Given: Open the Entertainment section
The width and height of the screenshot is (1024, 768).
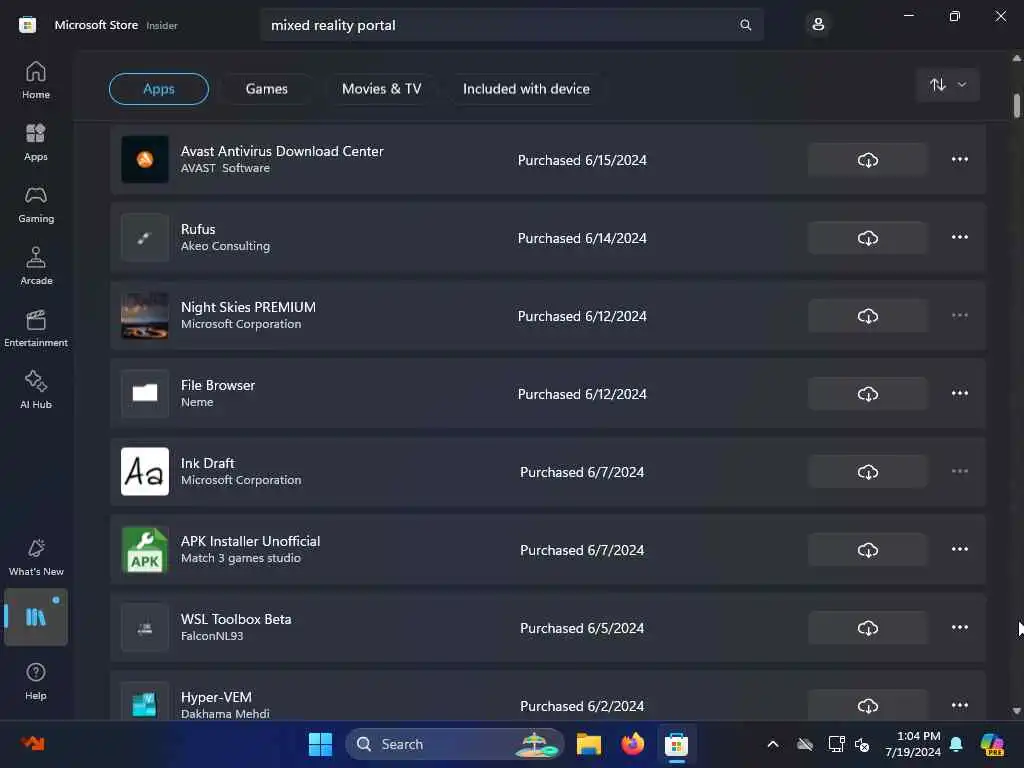Looking at the screenshot, I should pyautogui.click(x=36, y=328).
